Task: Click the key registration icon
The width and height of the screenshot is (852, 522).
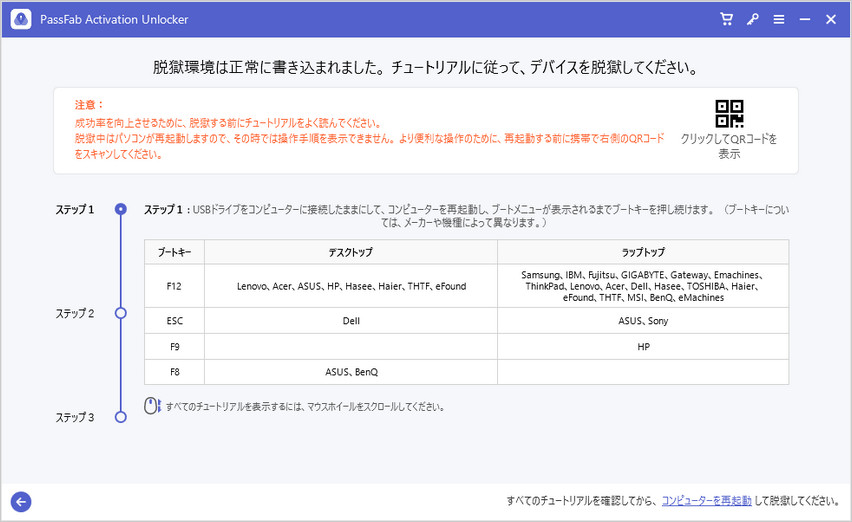Action: click(x=753, y=20)
